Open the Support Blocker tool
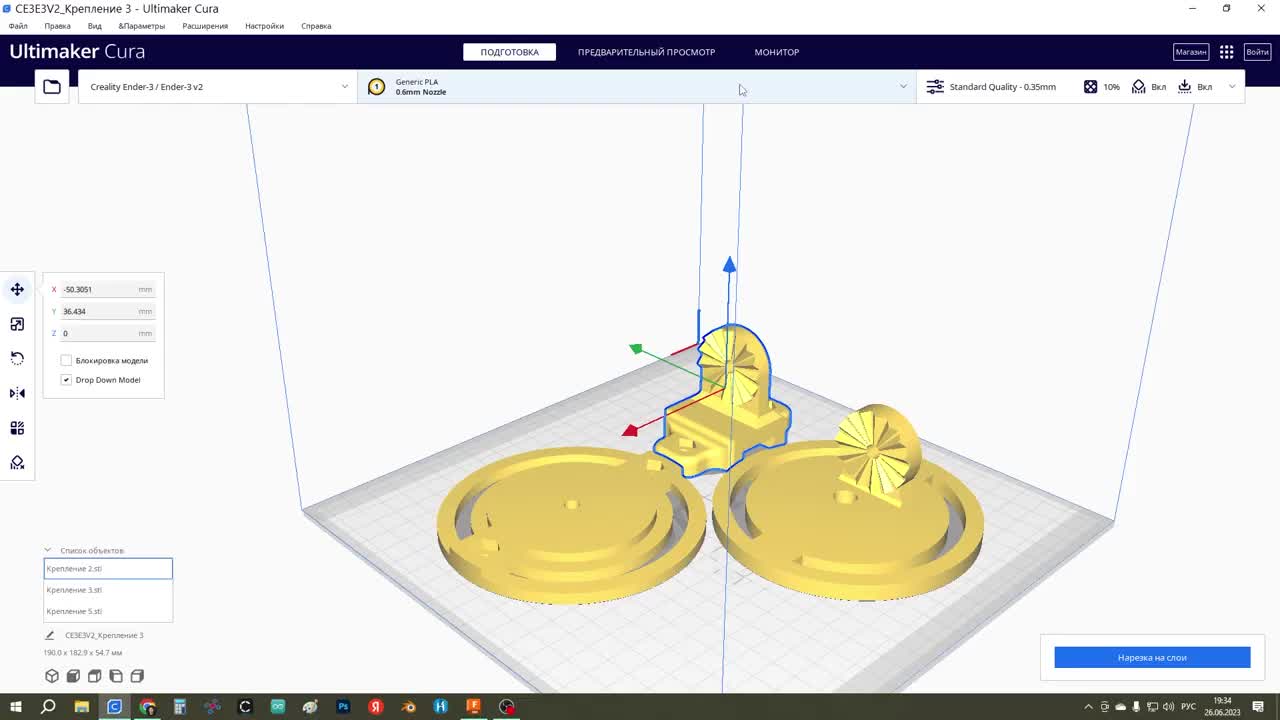Screen dimensions: 1280x720 click(17, 462)
